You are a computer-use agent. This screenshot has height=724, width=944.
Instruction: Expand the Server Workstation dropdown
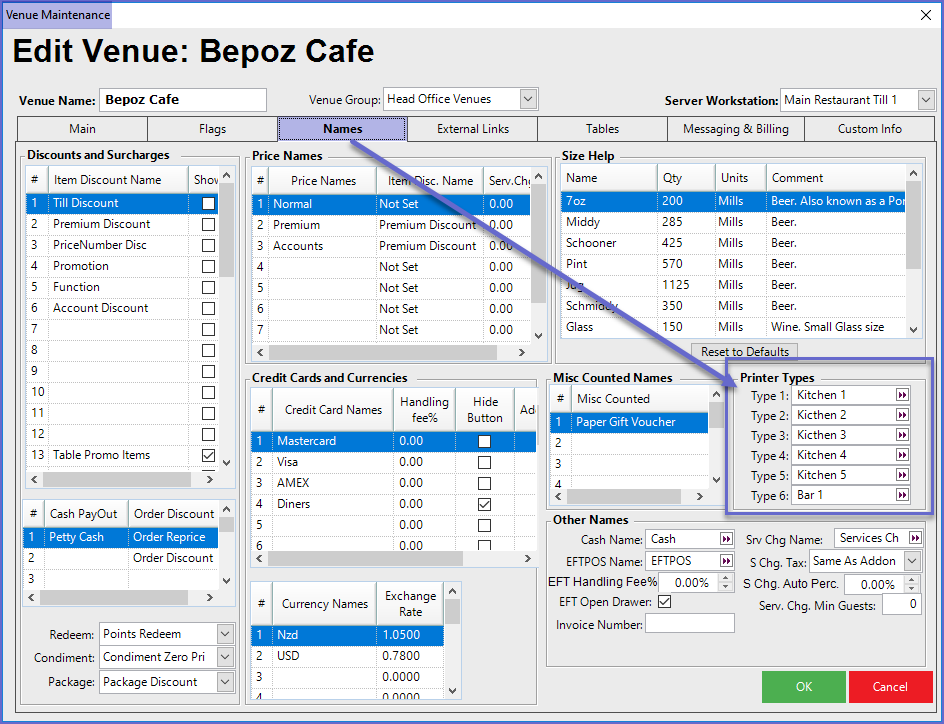coord(925,100)
